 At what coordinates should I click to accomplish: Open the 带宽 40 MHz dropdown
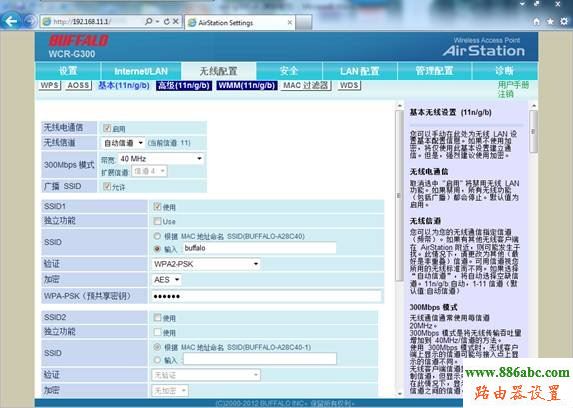point(161,159)
